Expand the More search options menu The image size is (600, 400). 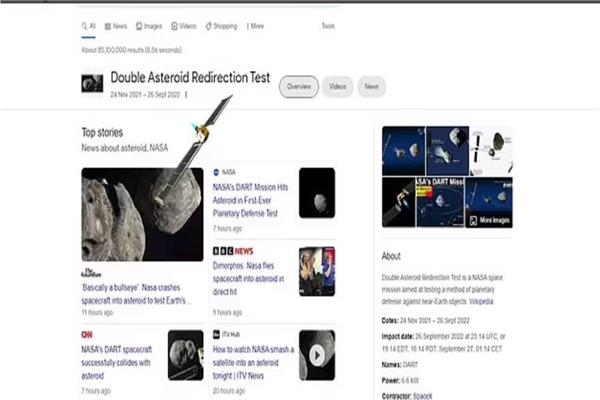[x=255, y=26]
